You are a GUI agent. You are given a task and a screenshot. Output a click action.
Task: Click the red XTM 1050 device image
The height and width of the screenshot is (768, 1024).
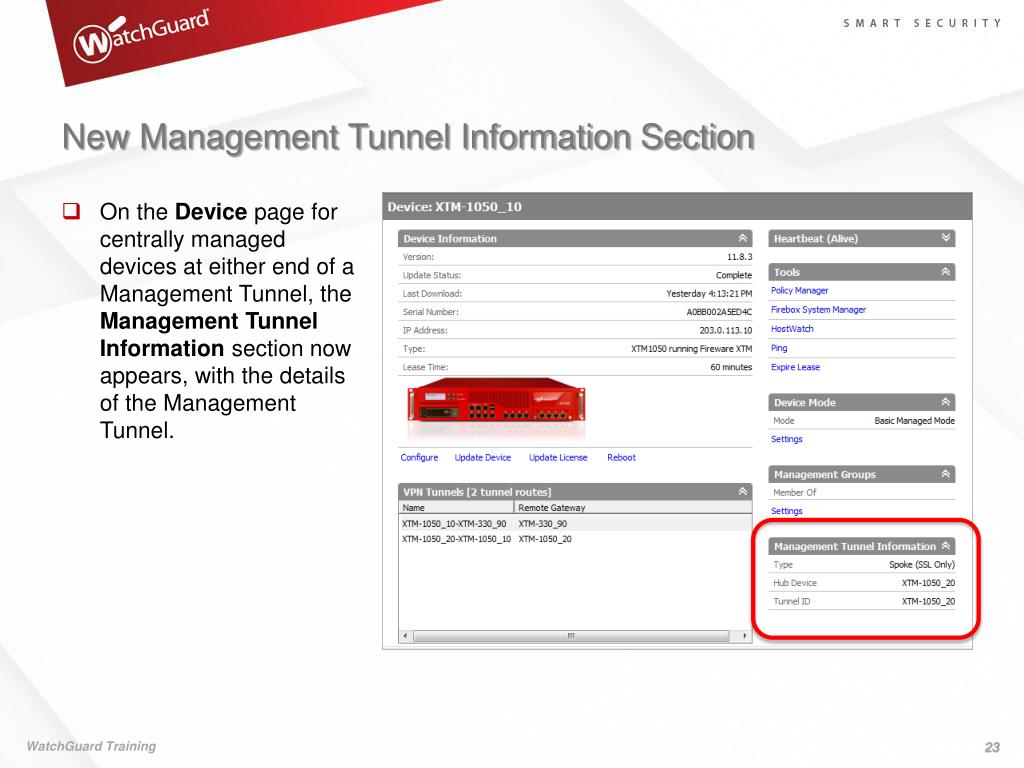(x=496, y=401)
